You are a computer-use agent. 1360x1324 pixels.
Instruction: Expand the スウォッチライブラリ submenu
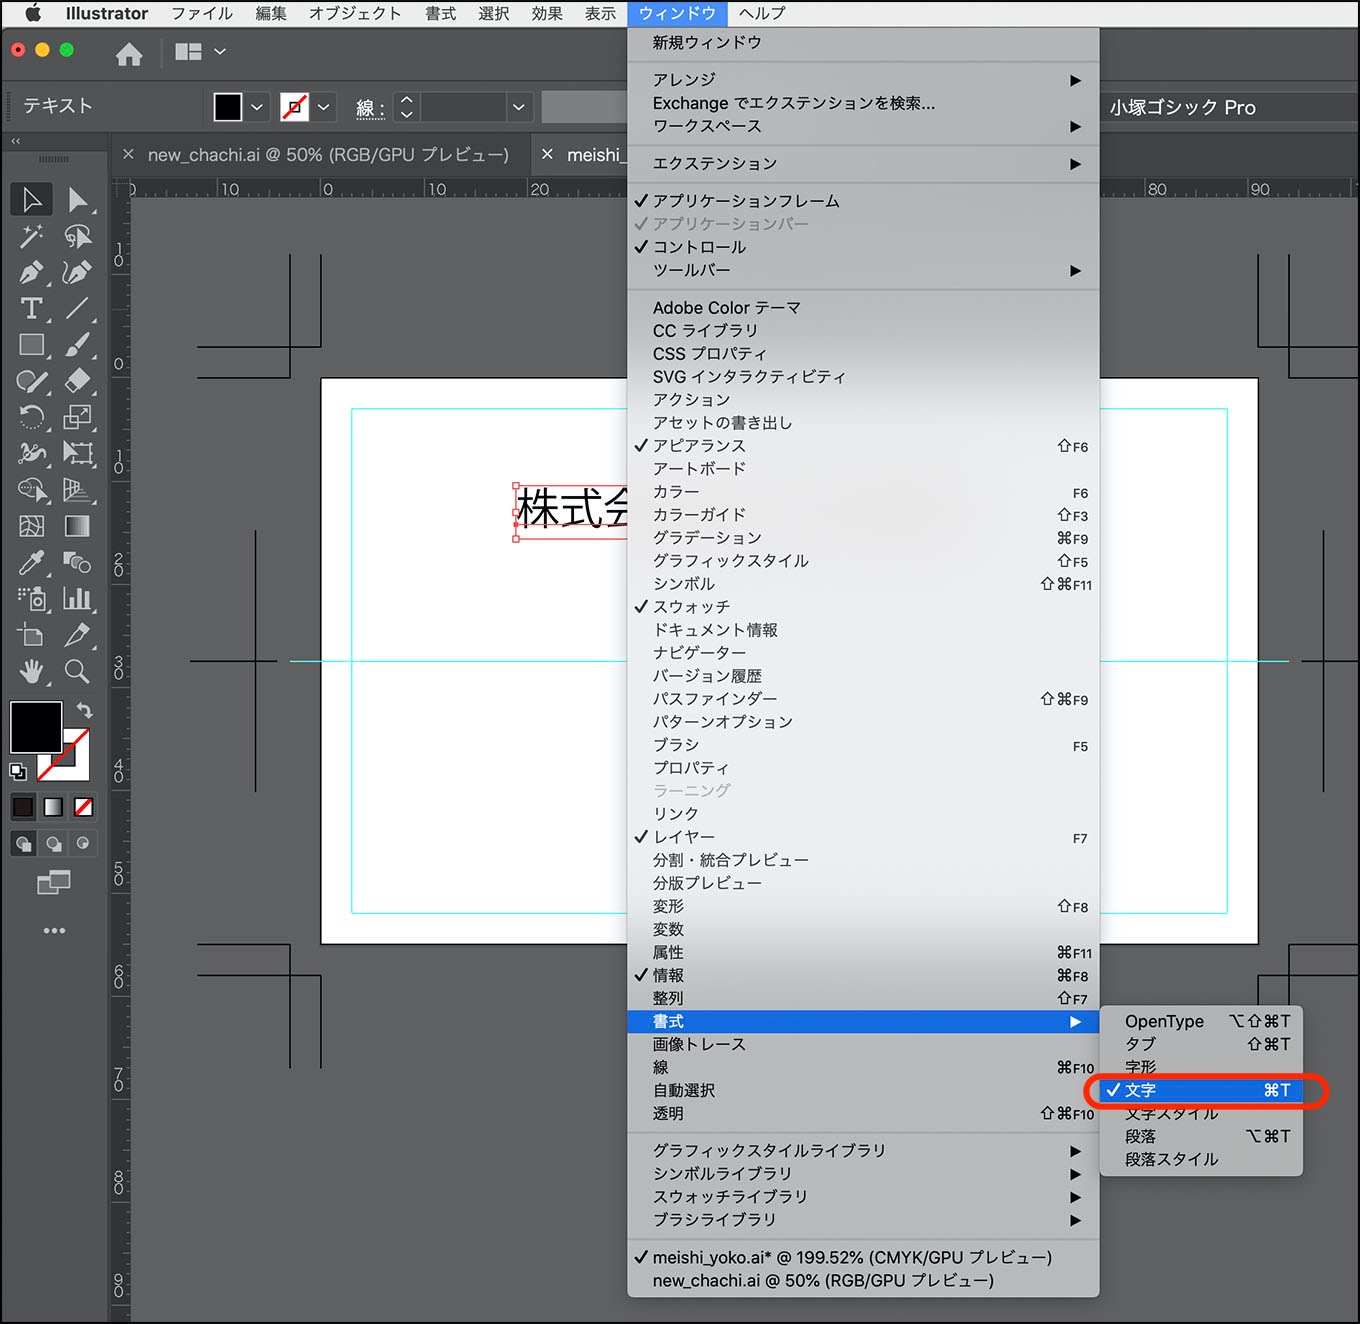tap(863, 1197)
